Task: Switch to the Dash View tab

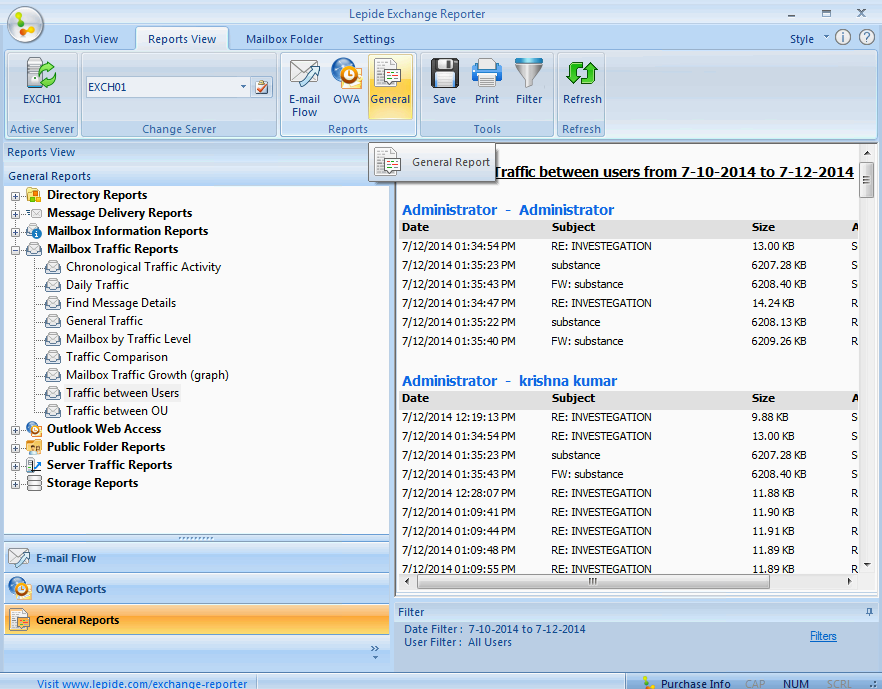Action: point(91,39)
